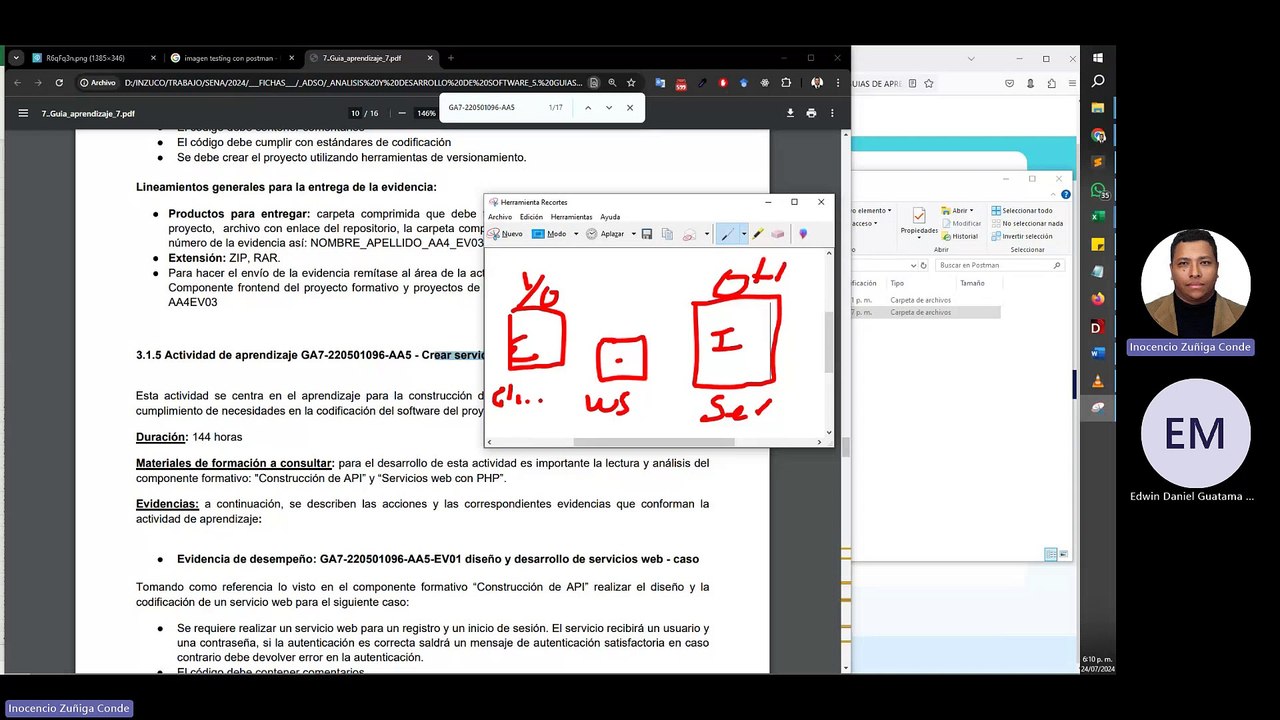Open the Modo dropdown arrow in Recortes
Screen dimensions: 1280x720
(x=576, y=234)
